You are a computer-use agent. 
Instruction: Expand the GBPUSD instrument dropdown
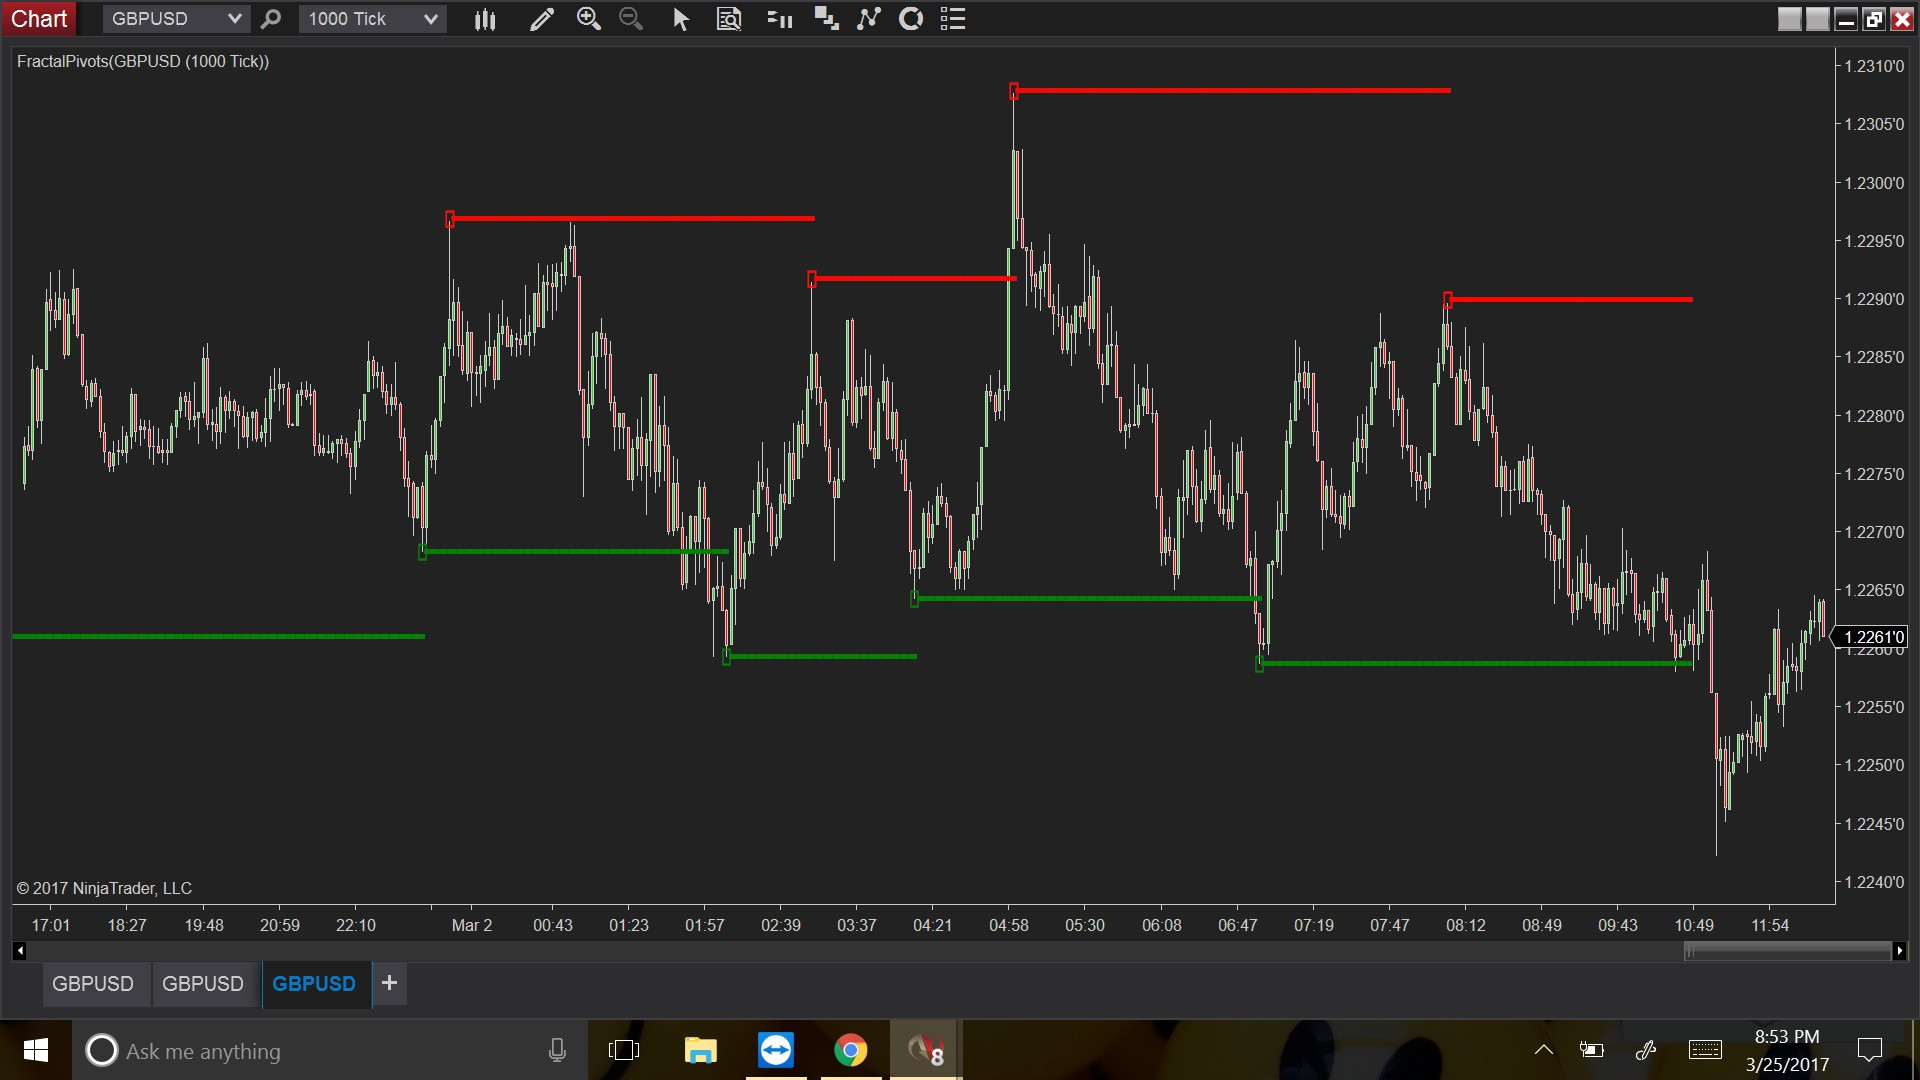click(234, 19)
